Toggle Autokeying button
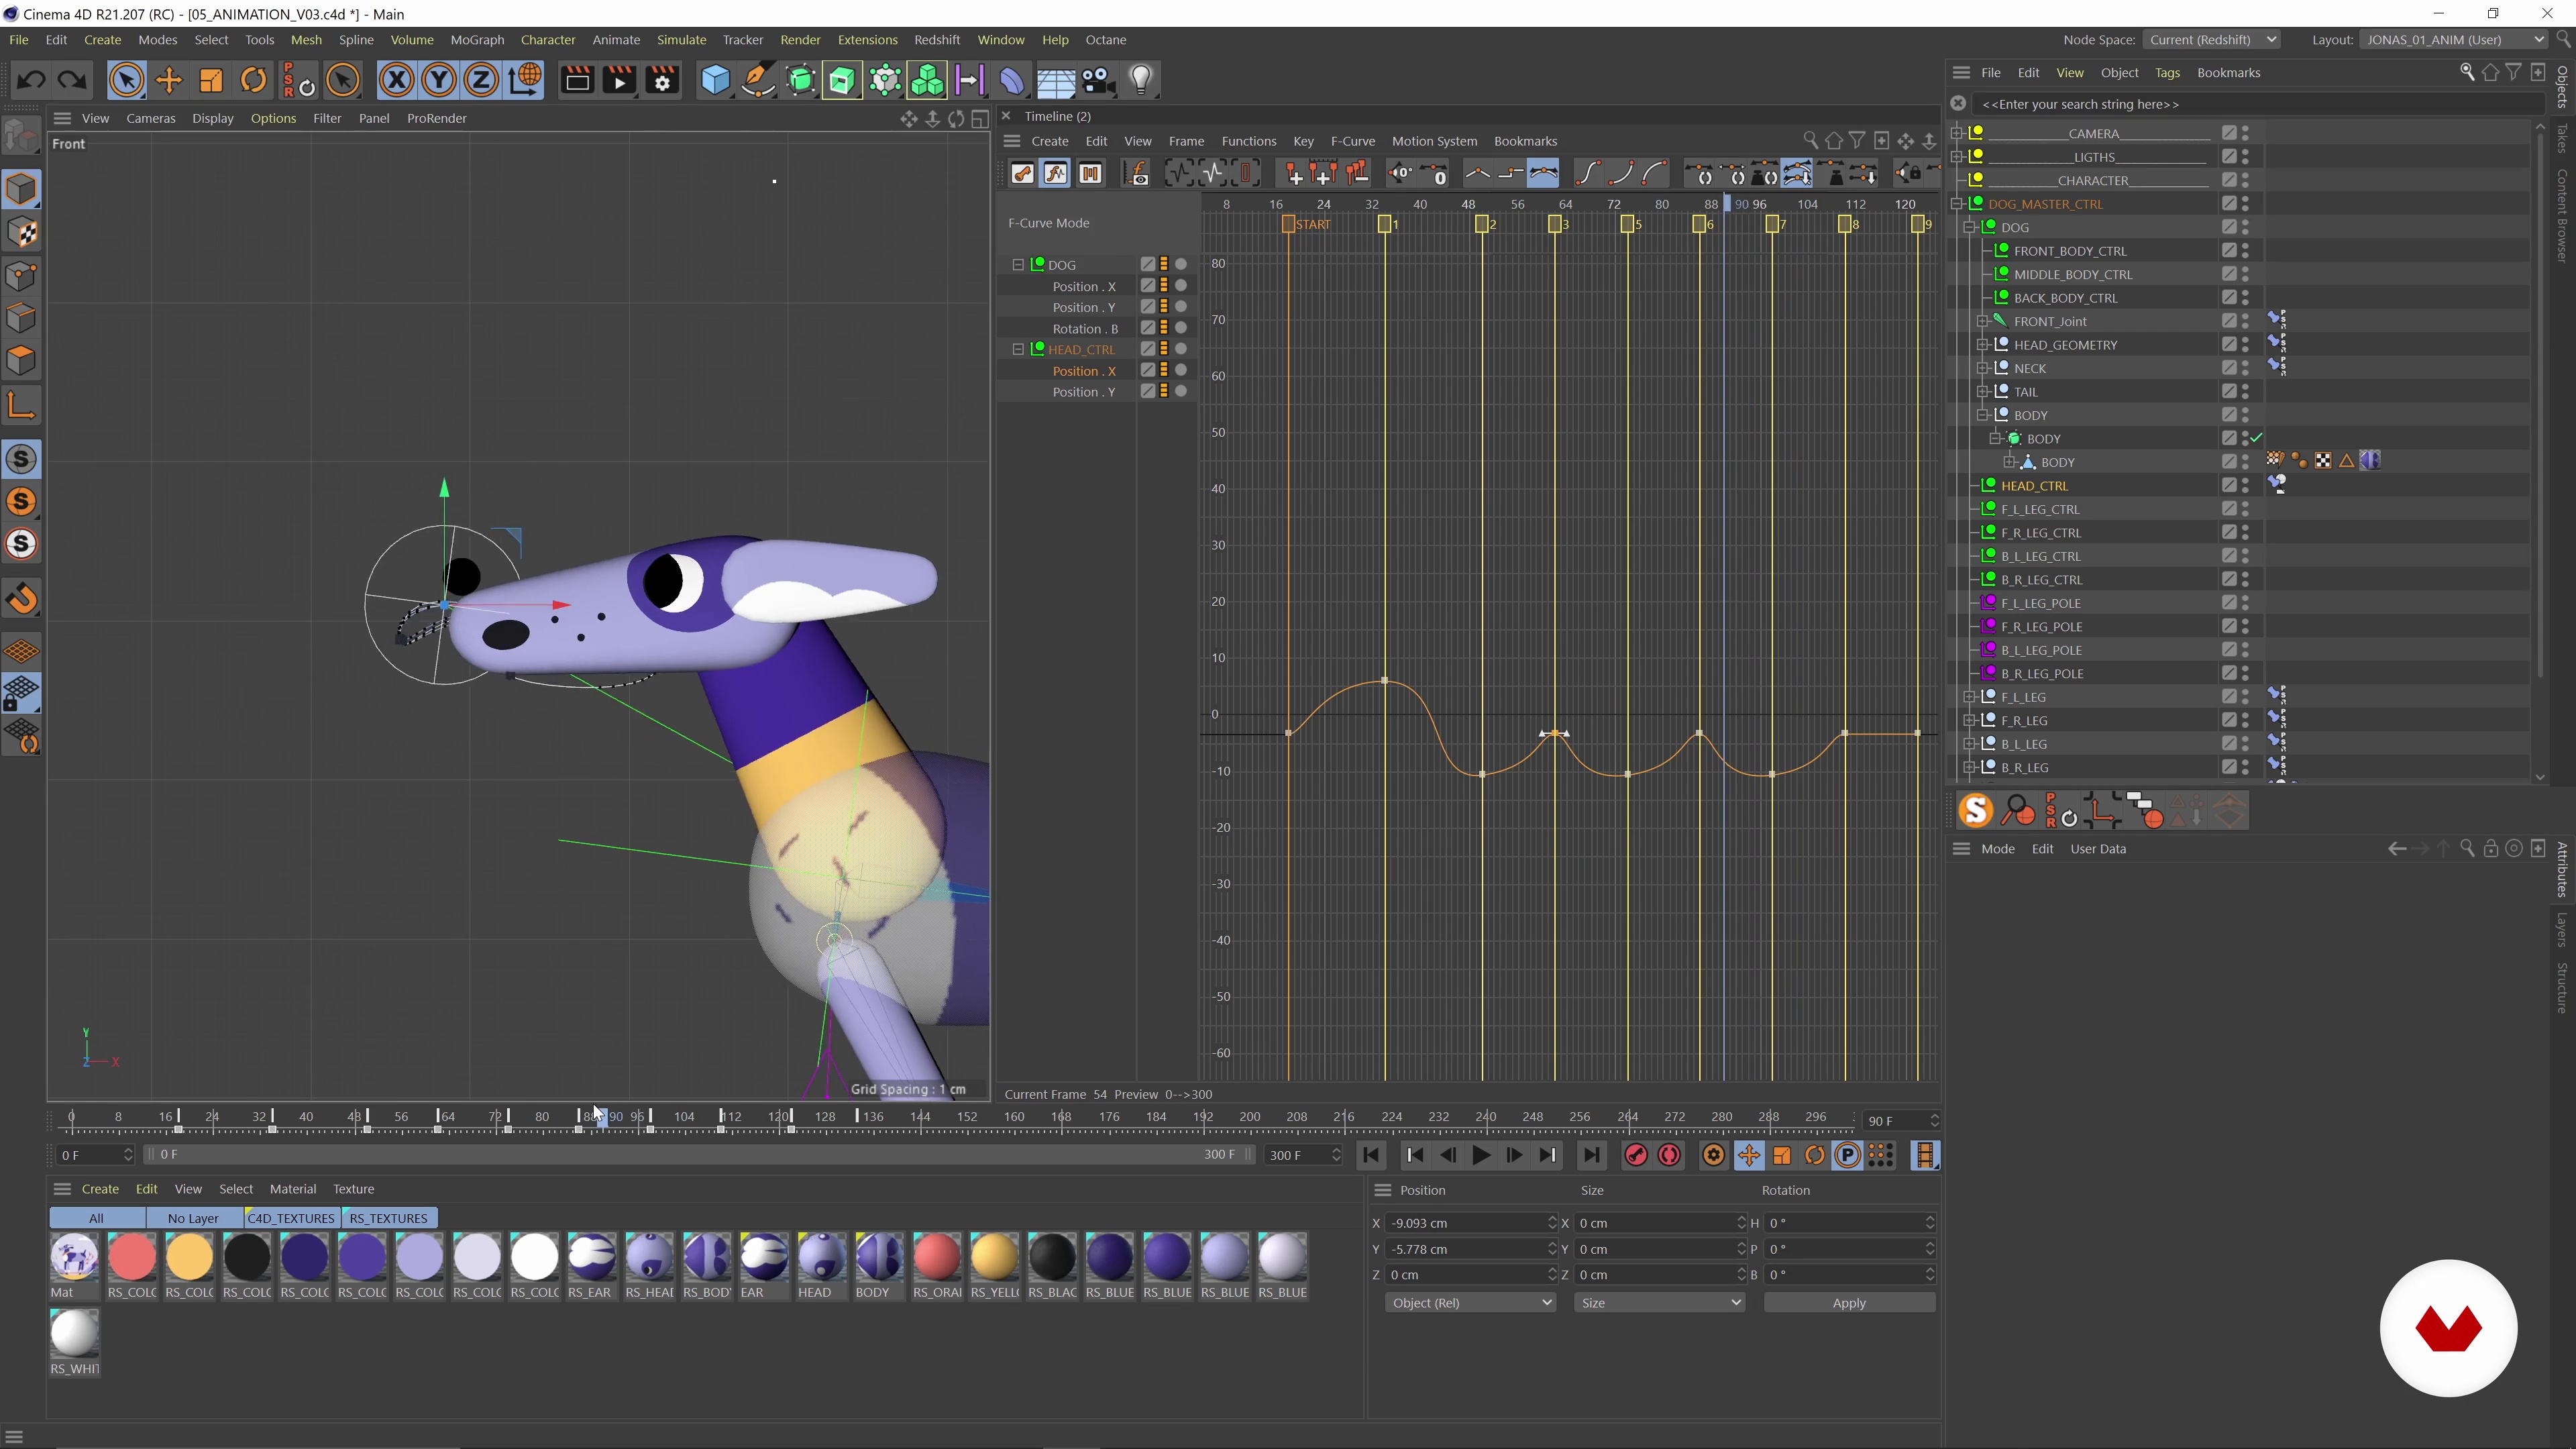 (x=1670, y=1156)
